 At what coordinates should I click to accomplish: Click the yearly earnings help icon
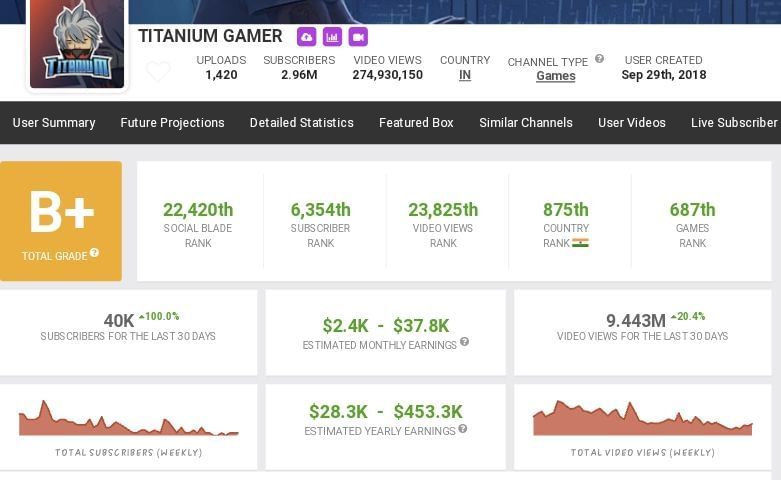pyautogui.click(x=462, y=429)
